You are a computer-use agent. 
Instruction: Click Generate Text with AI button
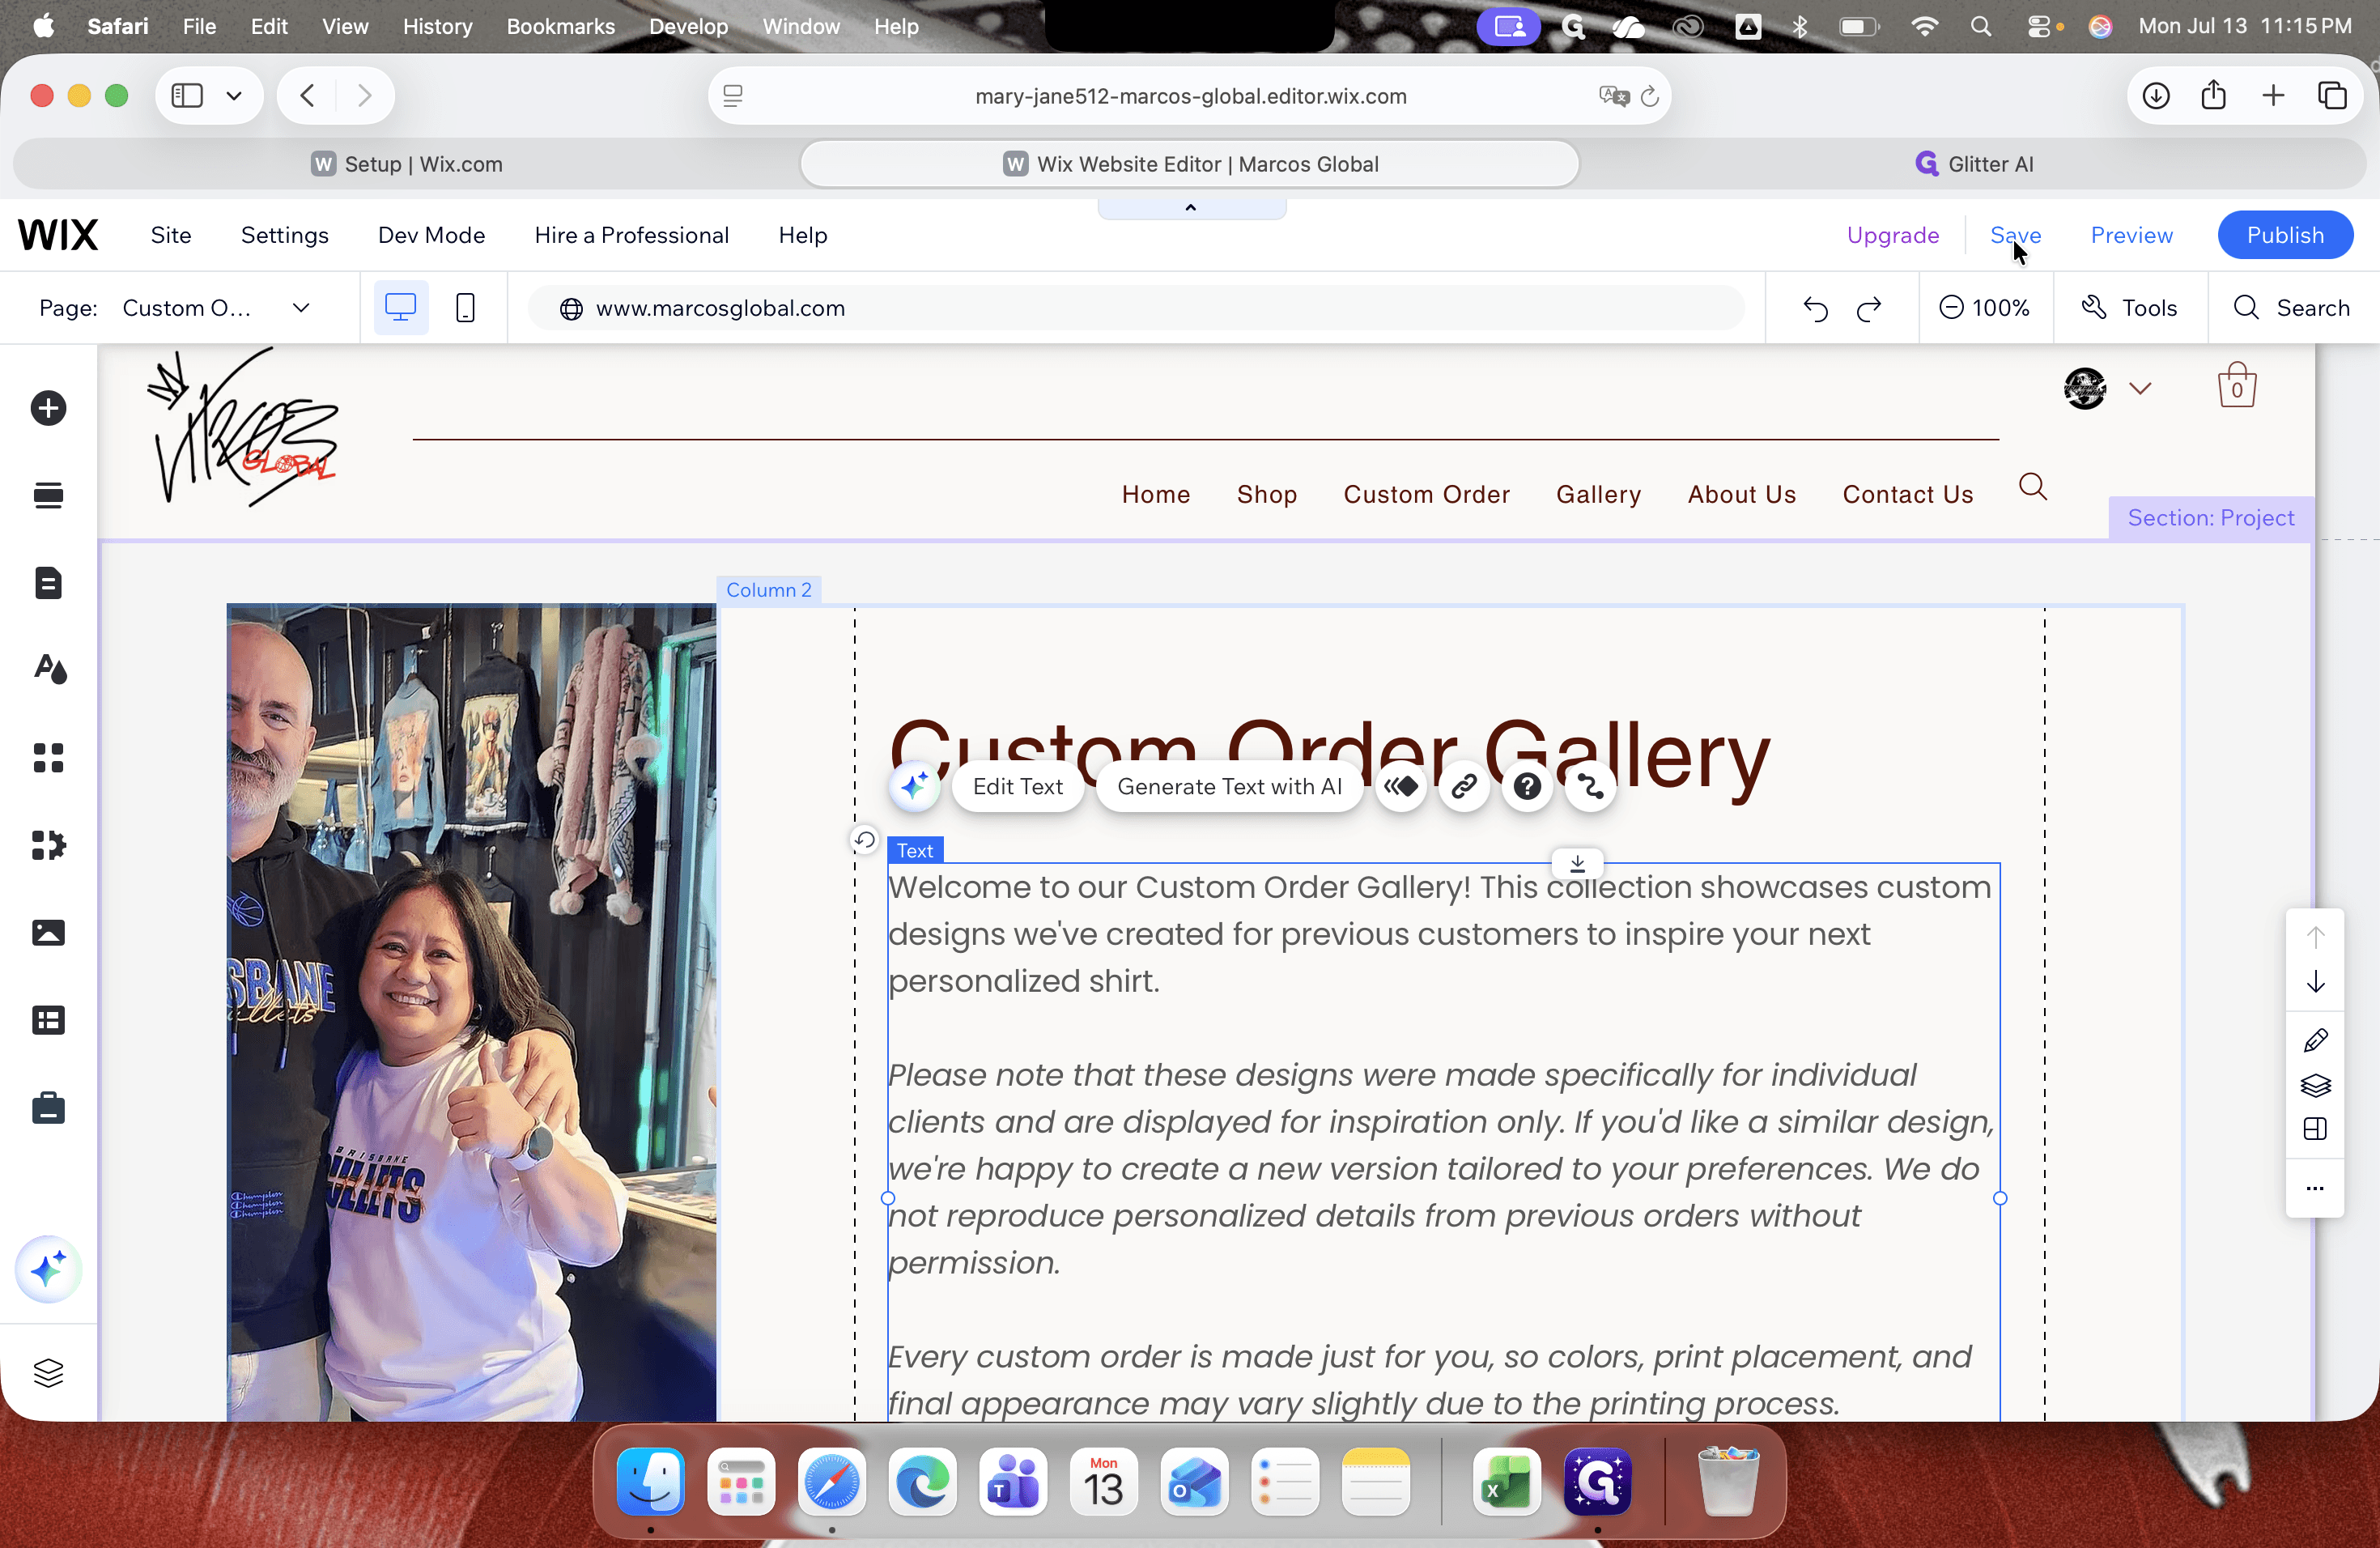pos(1229,787)
